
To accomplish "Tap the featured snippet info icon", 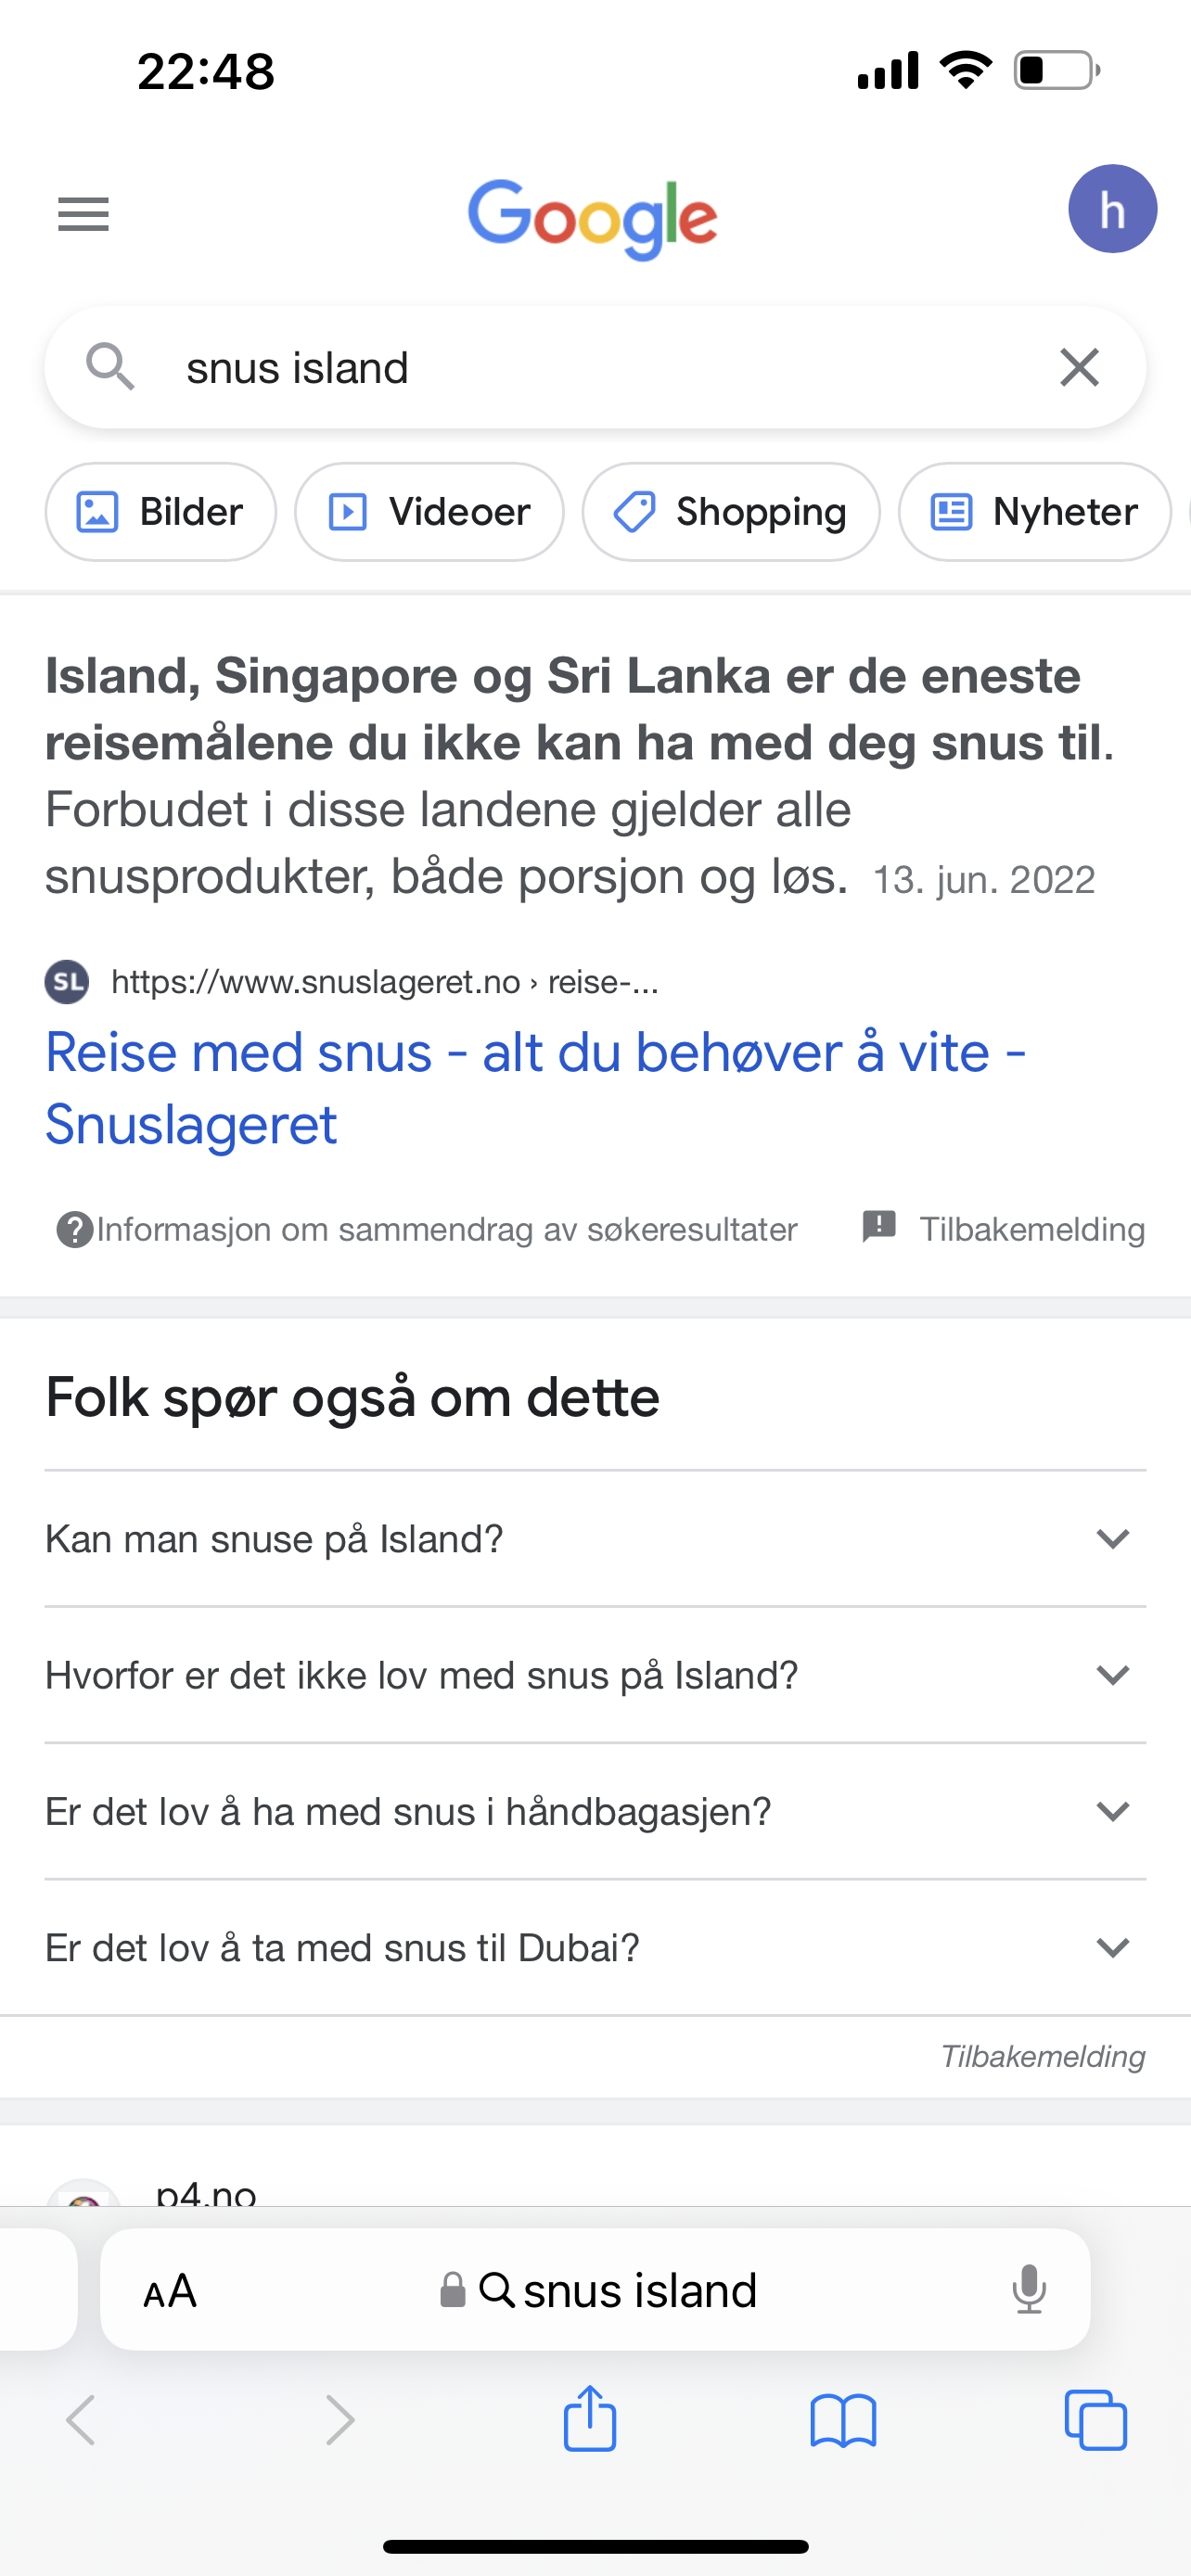I will coord(74,1230).
